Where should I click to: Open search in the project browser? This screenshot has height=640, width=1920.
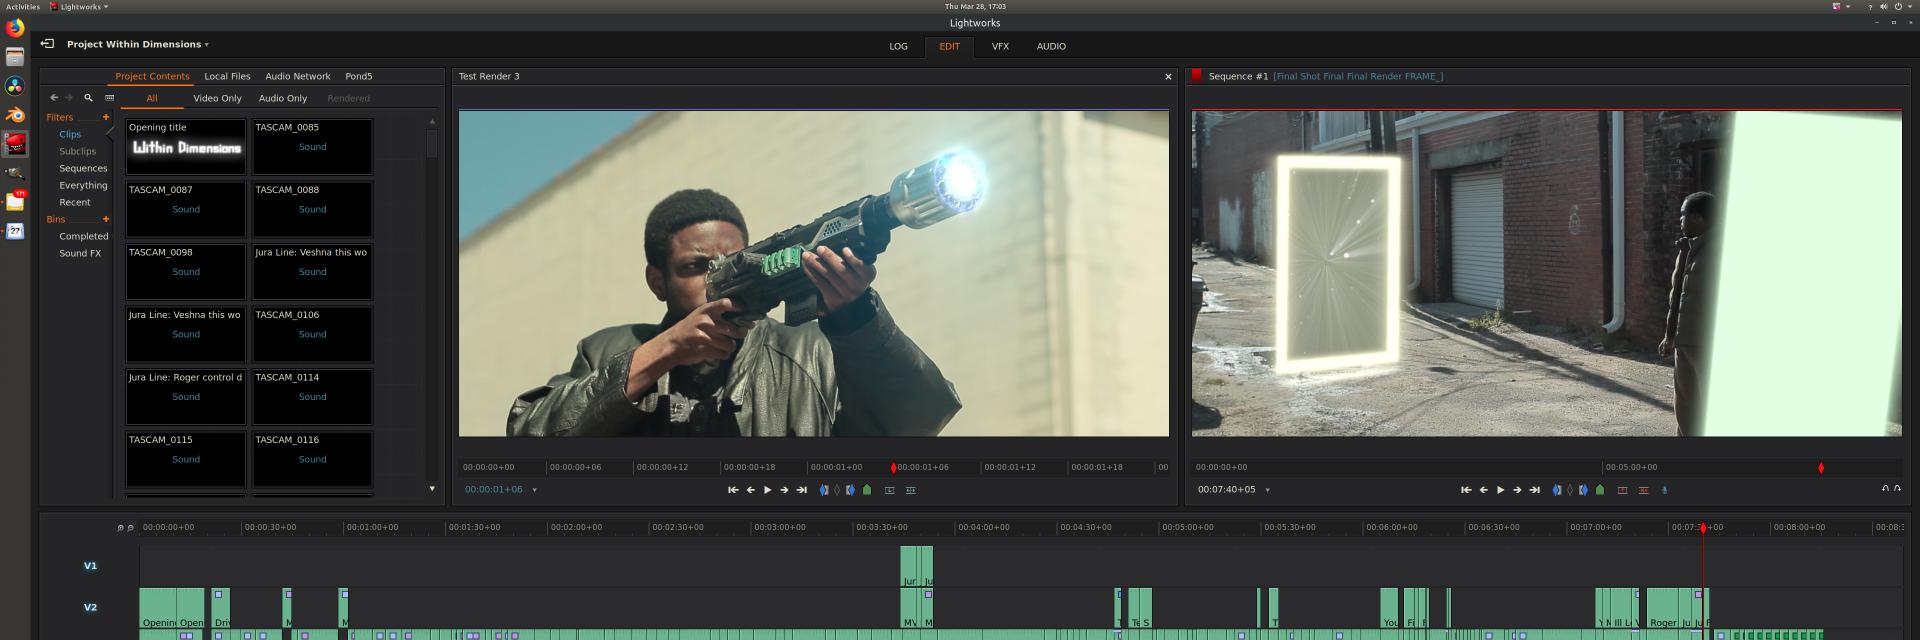point(88,98)
